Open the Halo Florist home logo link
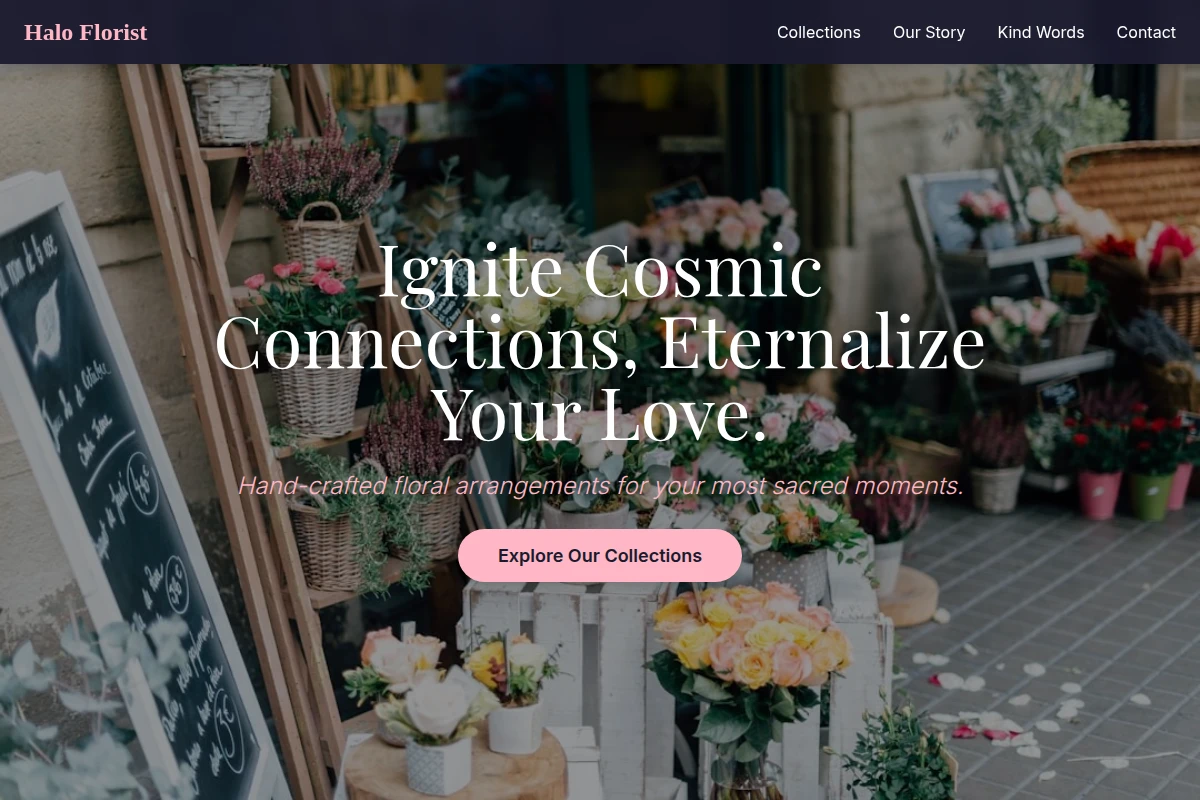The image size is (1200, 800). (85, 32)
